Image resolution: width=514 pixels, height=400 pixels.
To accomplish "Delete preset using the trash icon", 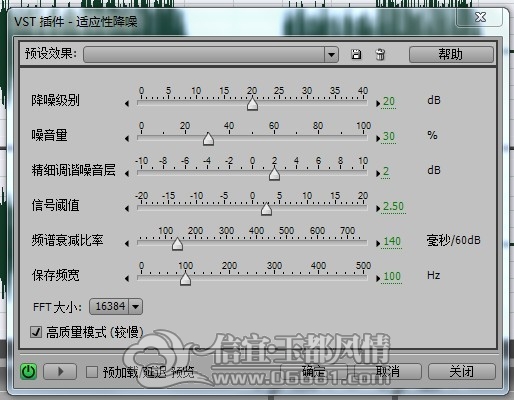I will [380, 54].
